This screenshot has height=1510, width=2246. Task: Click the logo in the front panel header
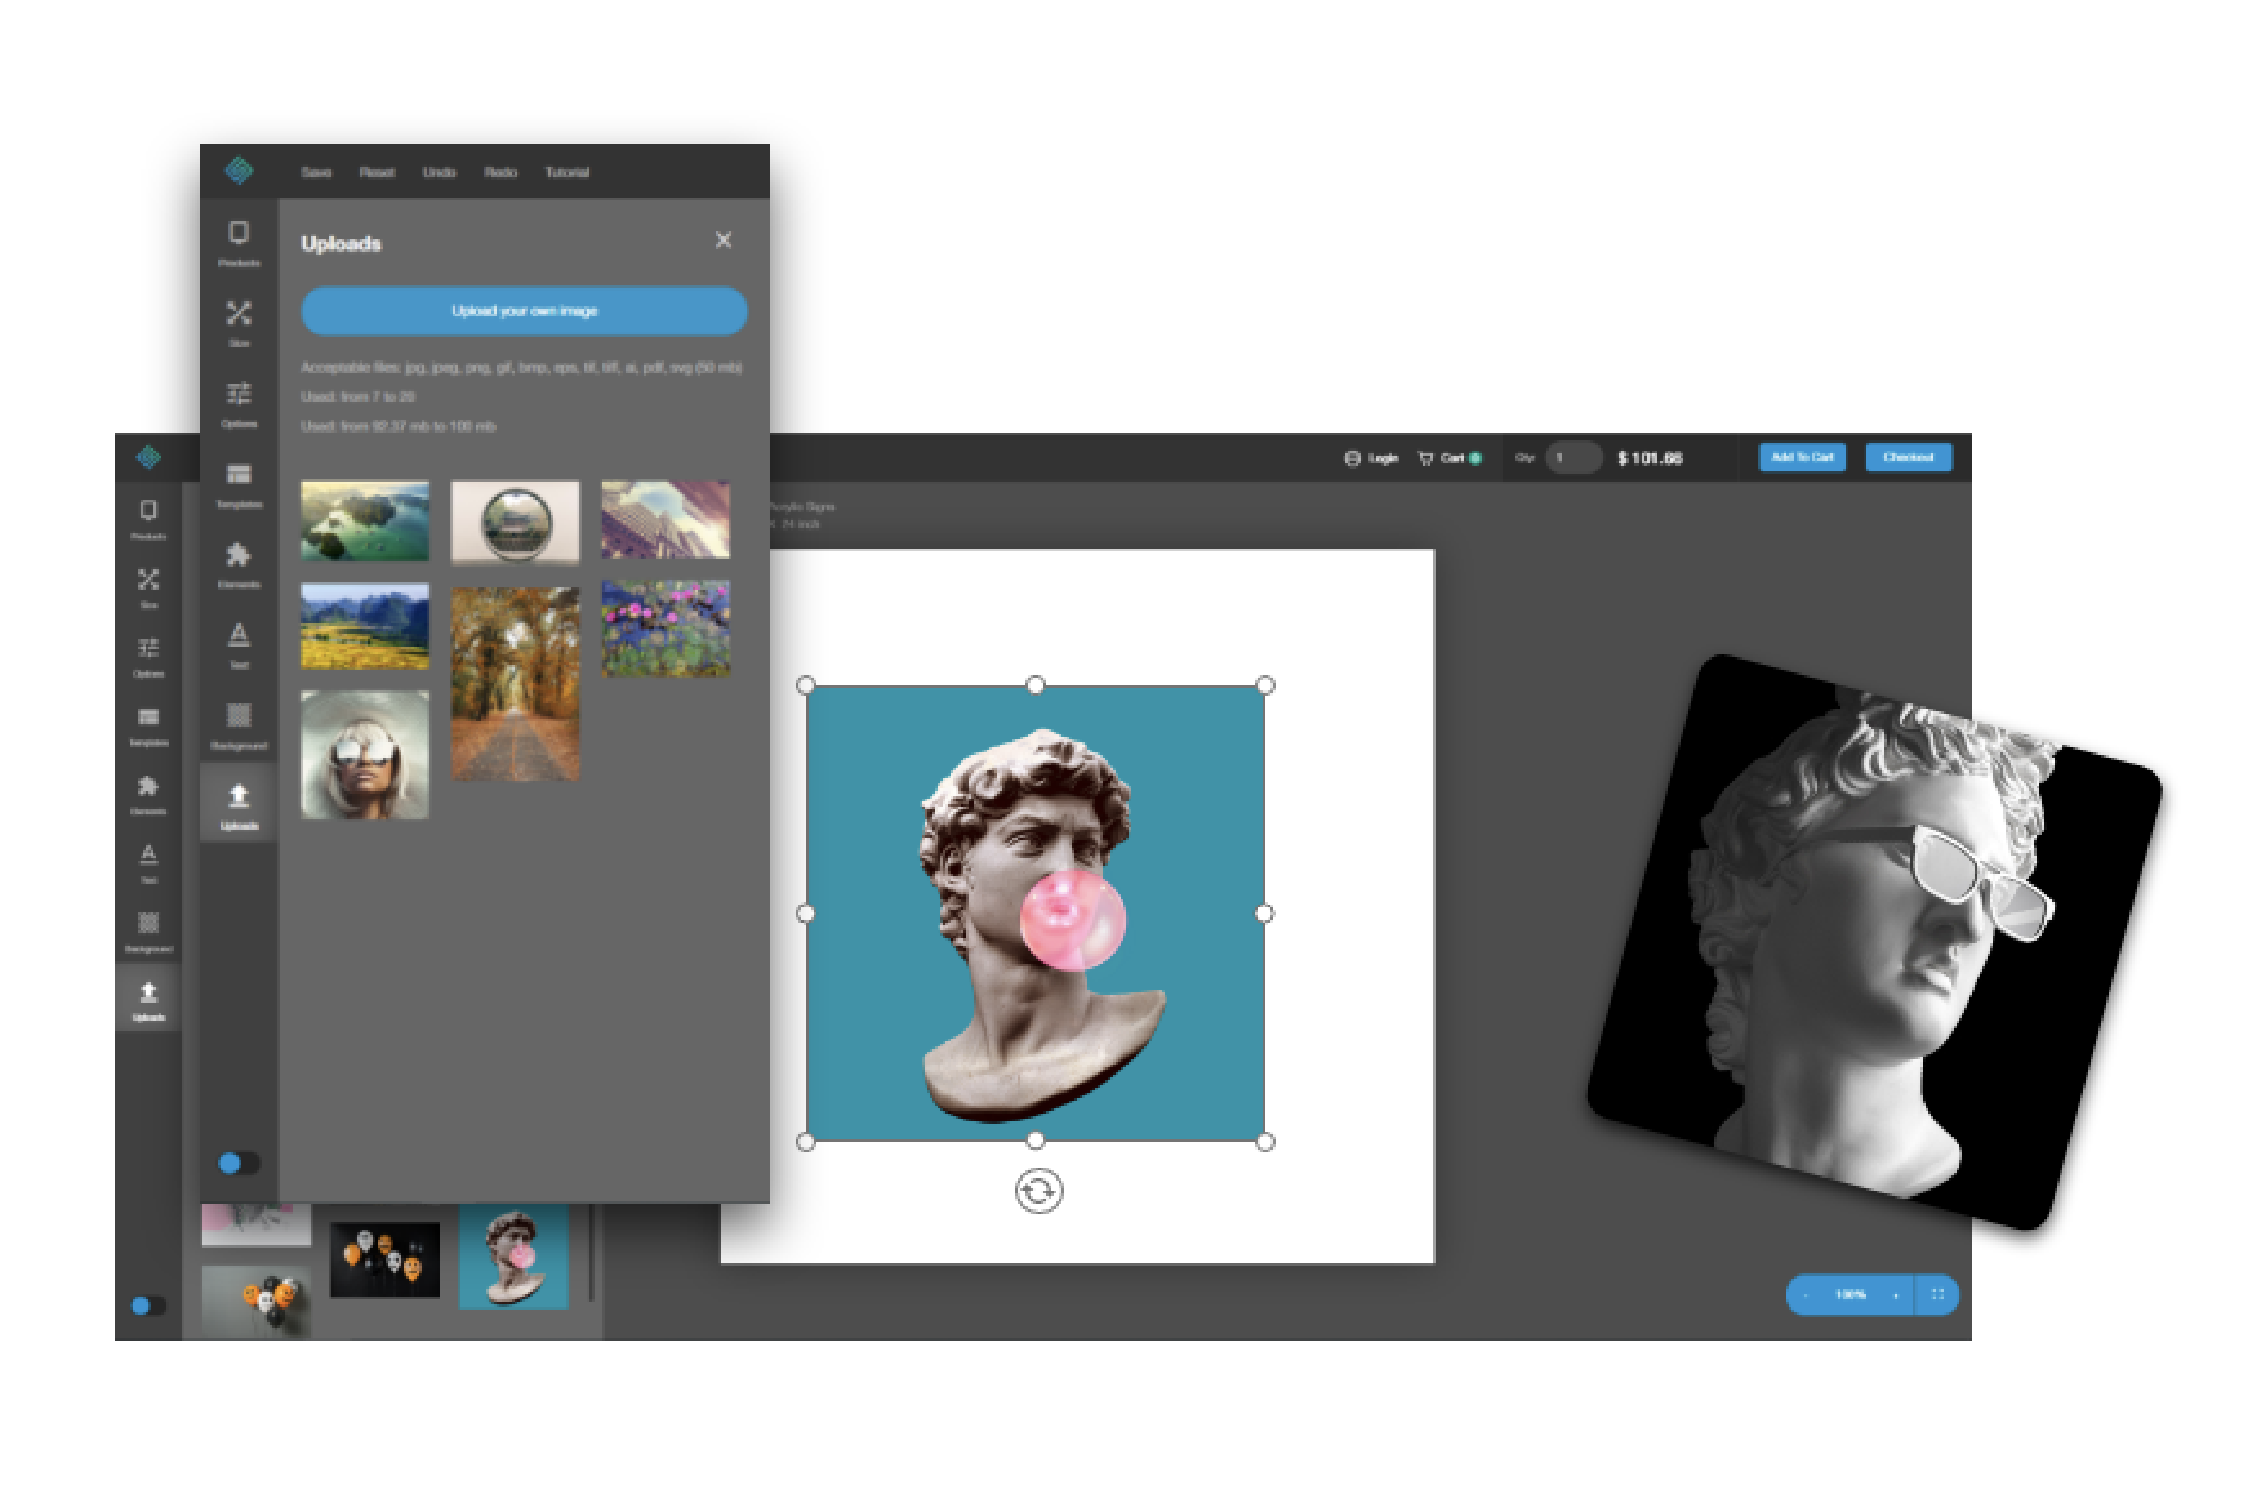239,171
